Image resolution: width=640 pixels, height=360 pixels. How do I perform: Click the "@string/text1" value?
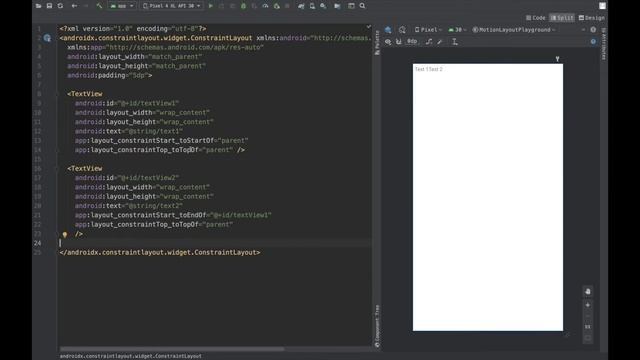click(154, 131)
